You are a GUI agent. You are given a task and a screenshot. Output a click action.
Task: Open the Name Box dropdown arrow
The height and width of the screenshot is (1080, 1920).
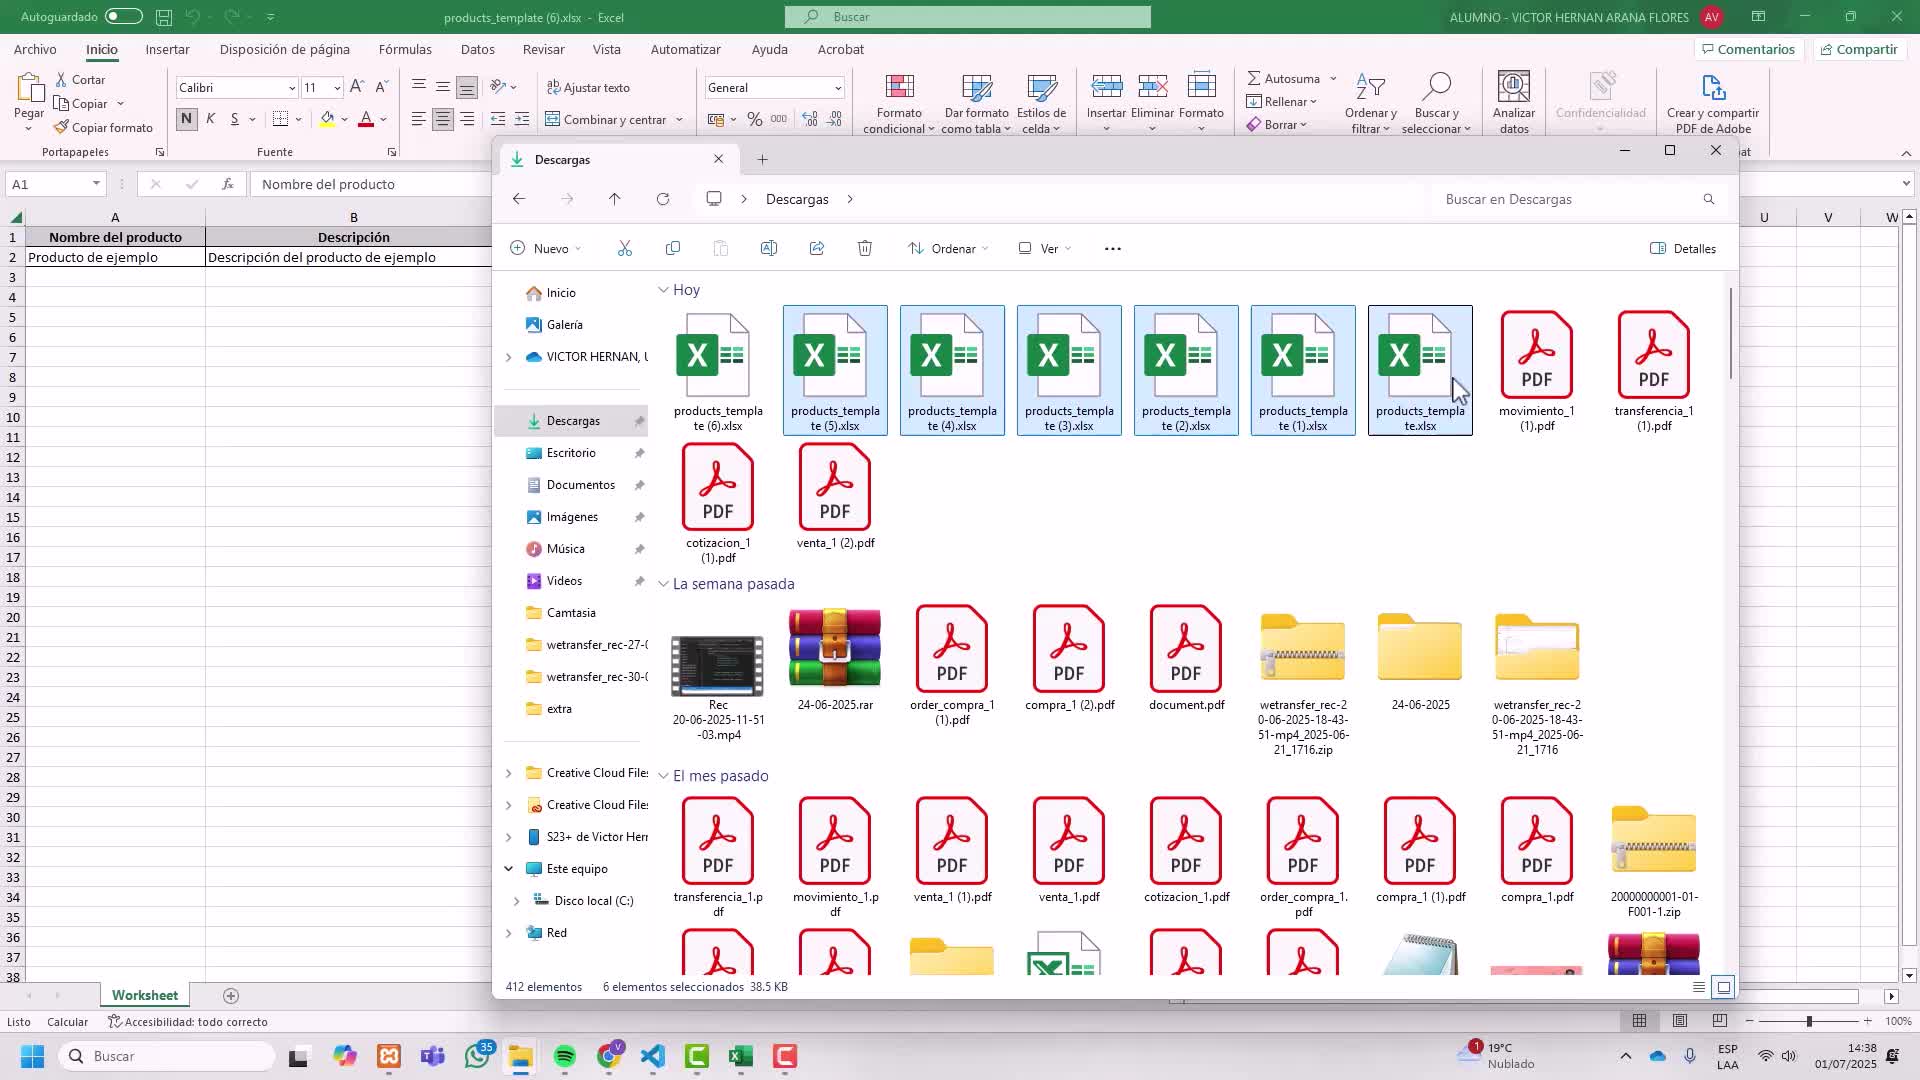pos(96,184)
